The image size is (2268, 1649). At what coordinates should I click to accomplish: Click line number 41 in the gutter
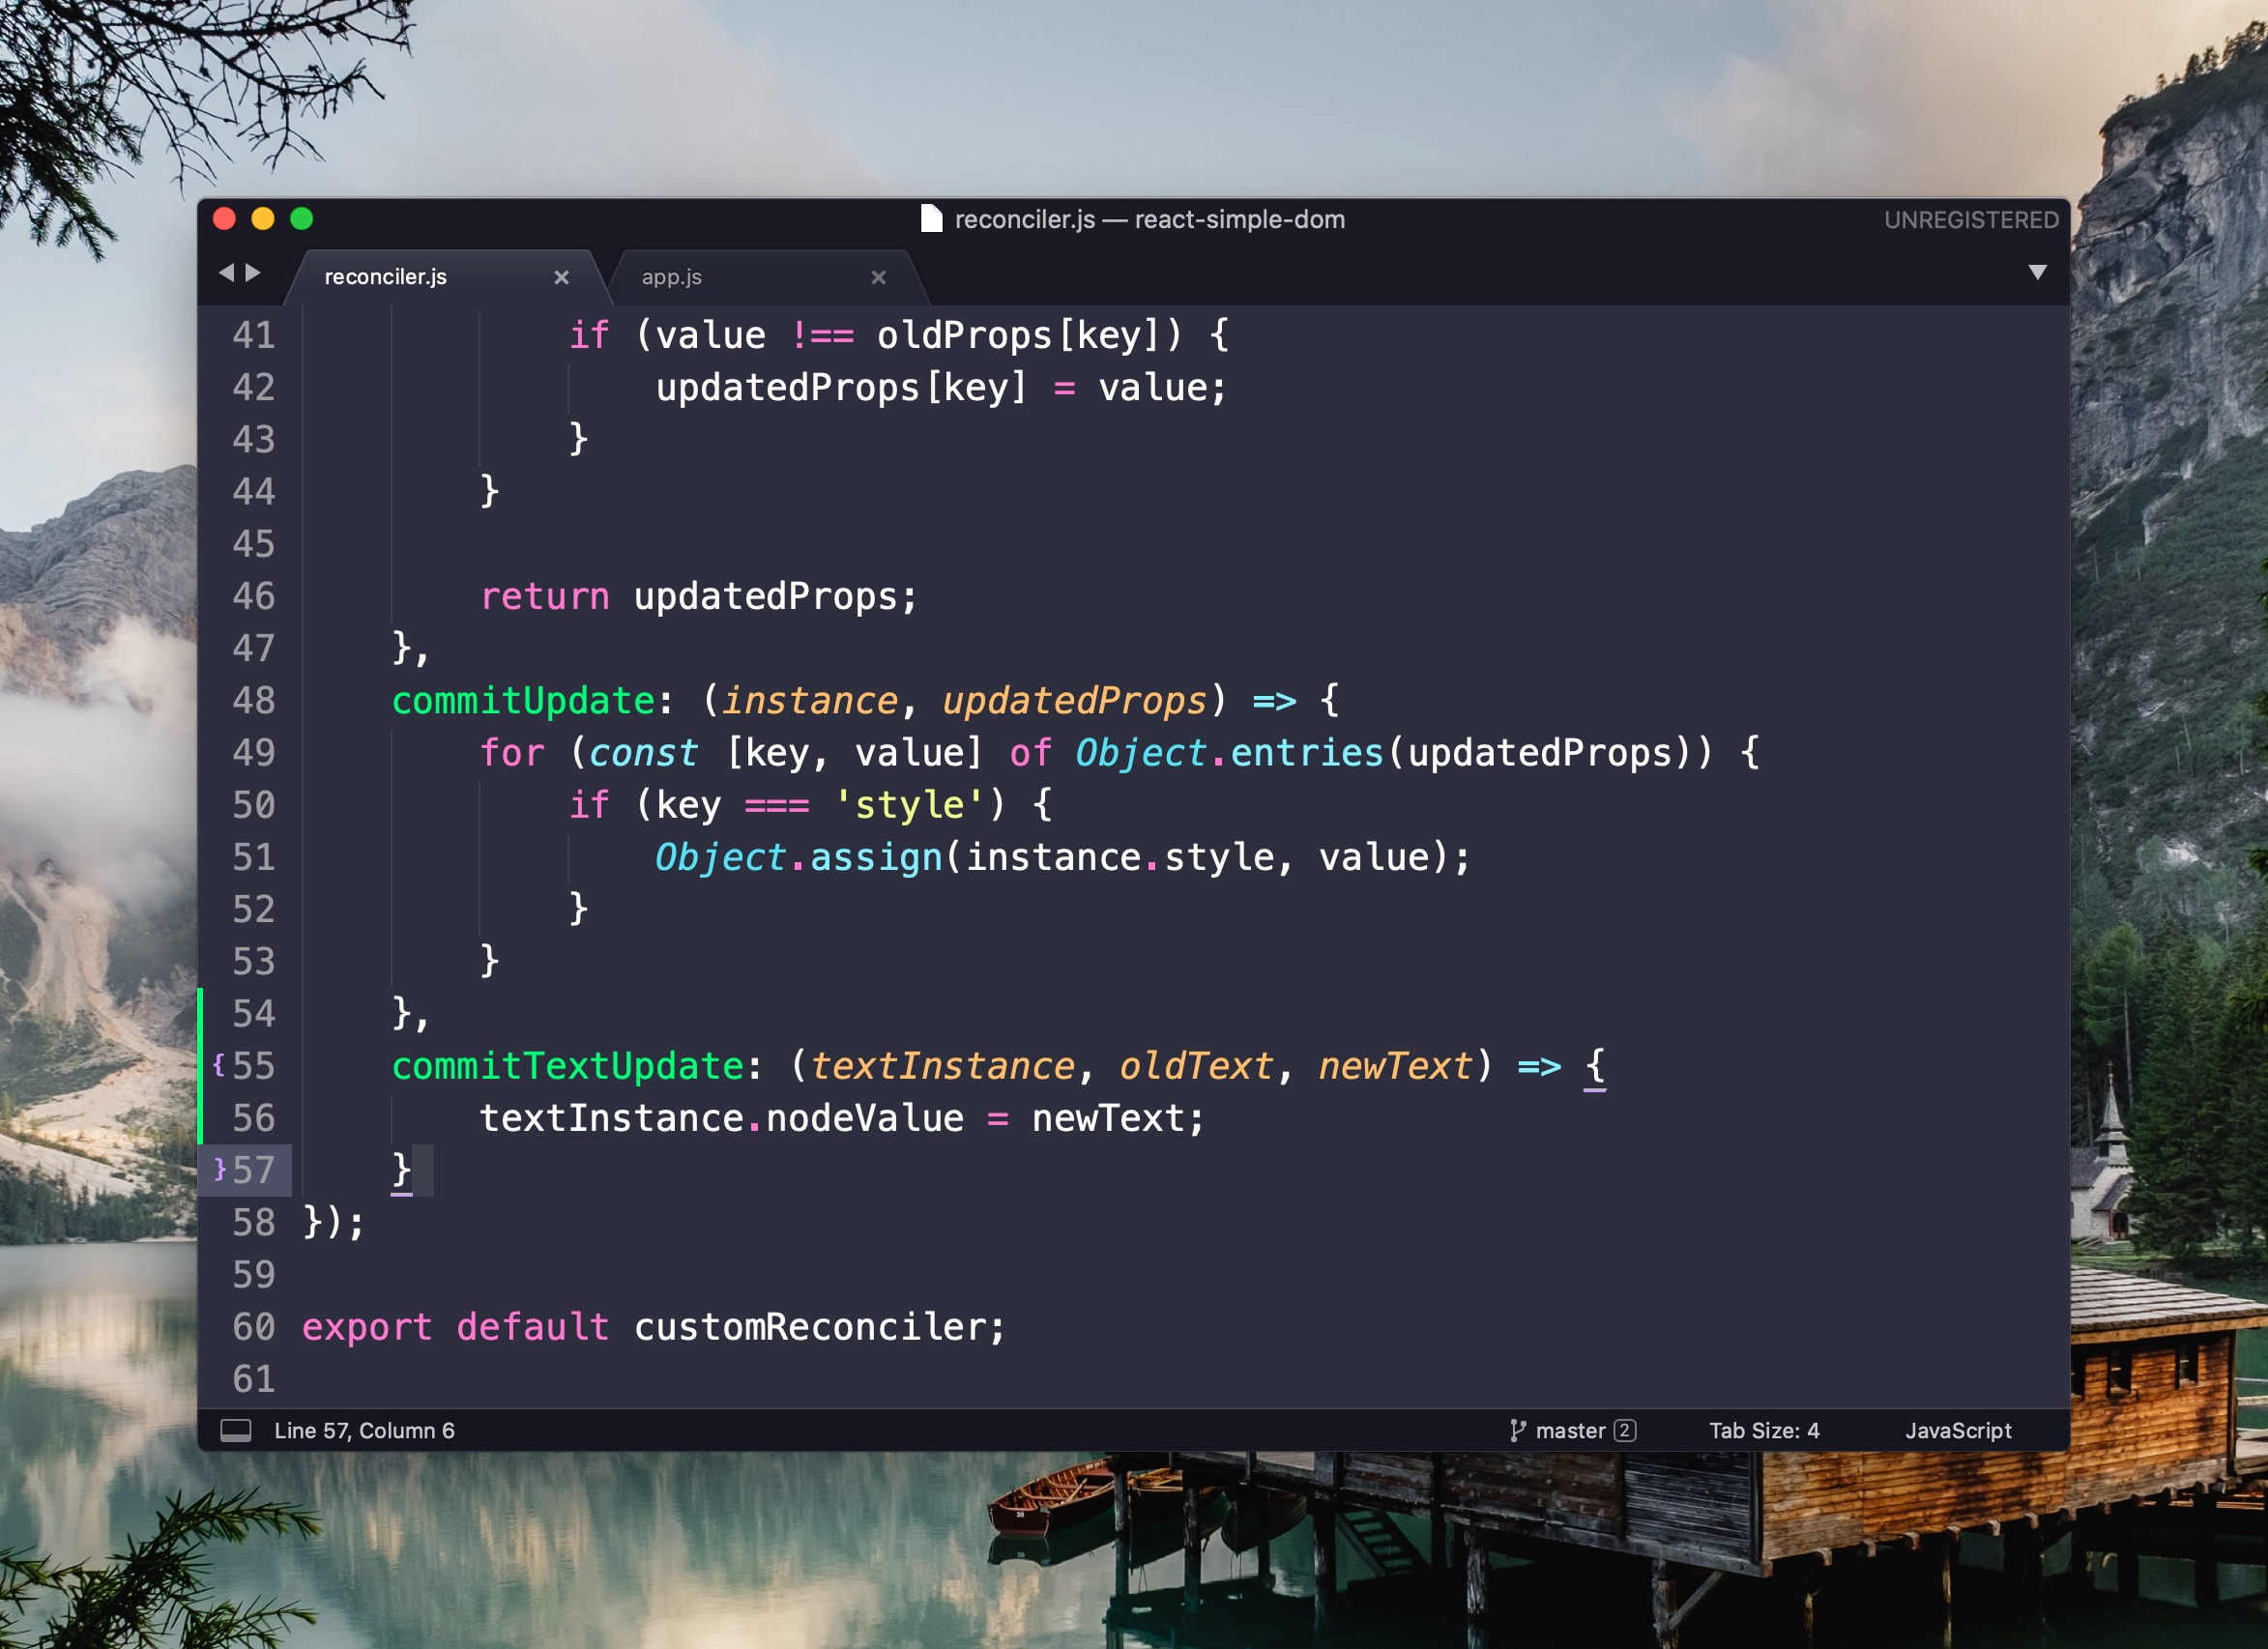[x=253, y=335]
